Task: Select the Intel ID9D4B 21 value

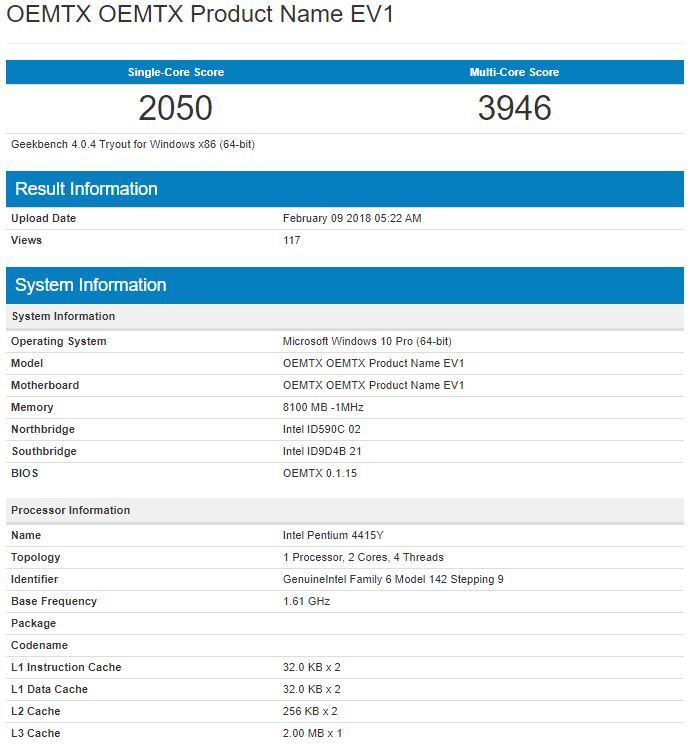Action: [322, 452]
